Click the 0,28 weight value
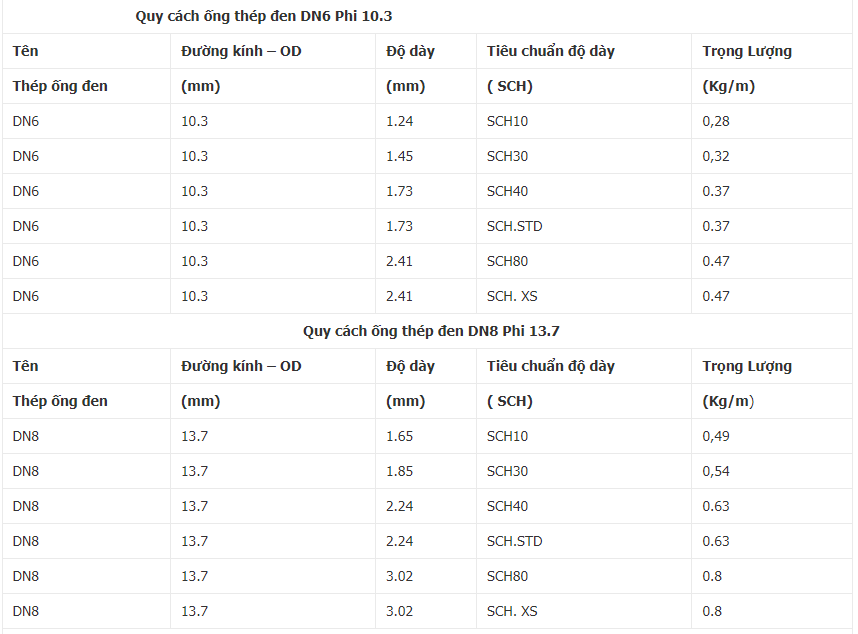858x634 pixels. 716,121
